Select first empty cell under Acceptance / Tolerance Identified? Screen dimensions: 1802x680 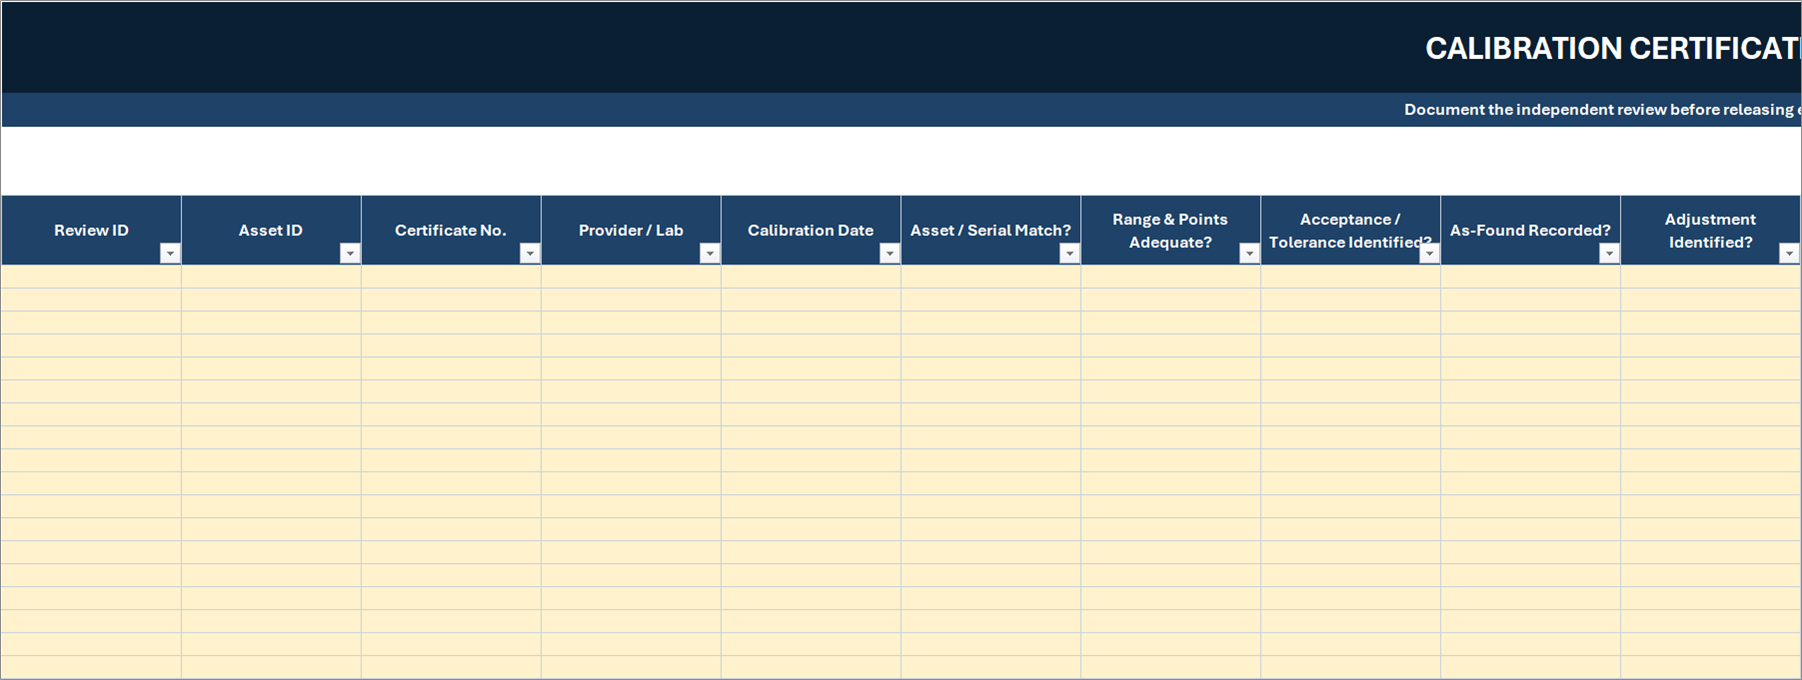tap(1351, 277)
